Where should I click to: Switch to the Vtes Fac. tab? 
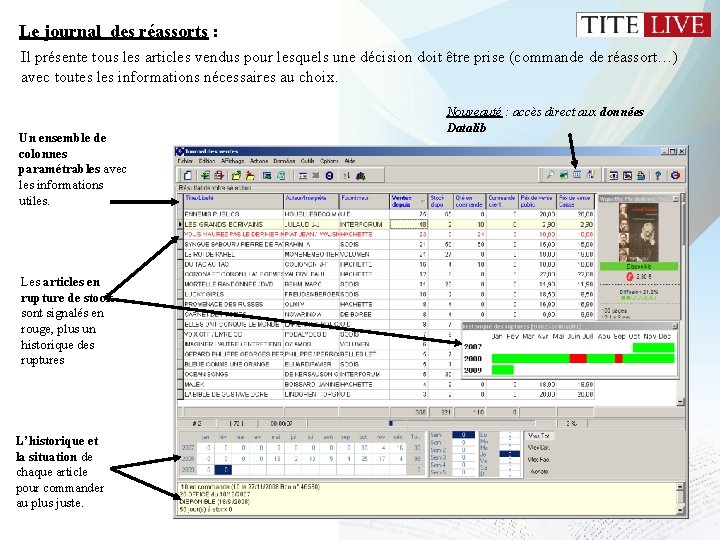pyautogui.click(x=539, y=459)
